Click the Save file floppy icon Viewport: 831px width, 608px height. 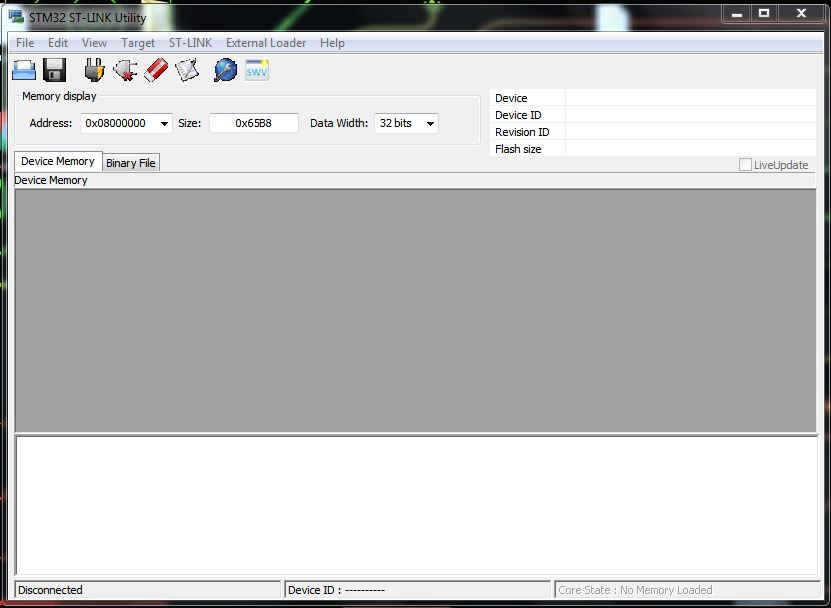click(x=55, y=70)
